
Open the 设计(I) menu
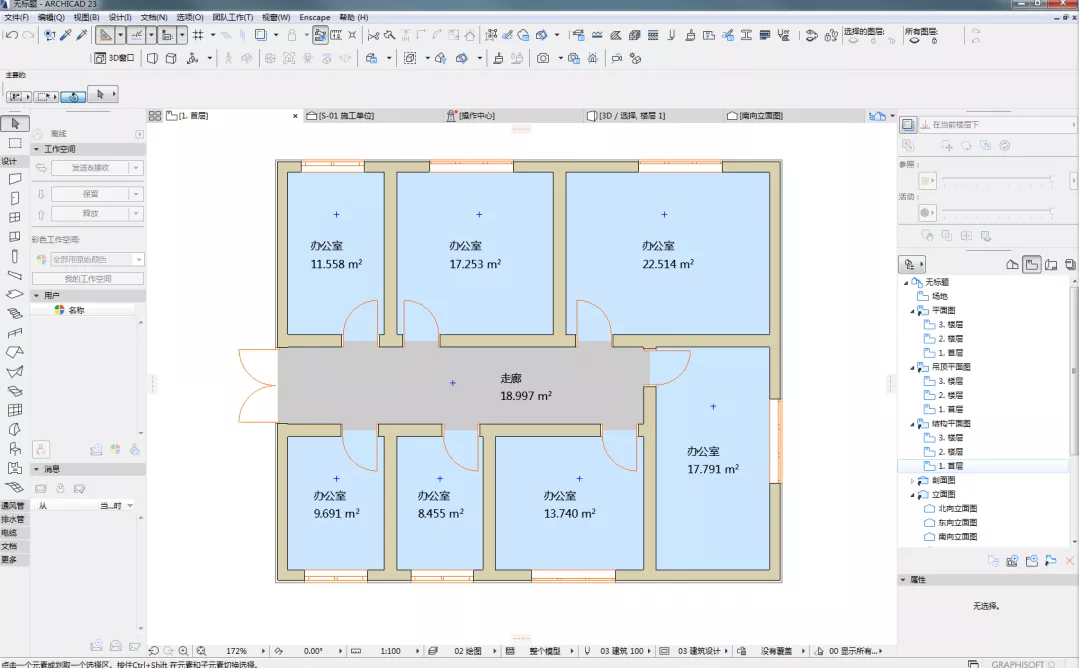120,17
